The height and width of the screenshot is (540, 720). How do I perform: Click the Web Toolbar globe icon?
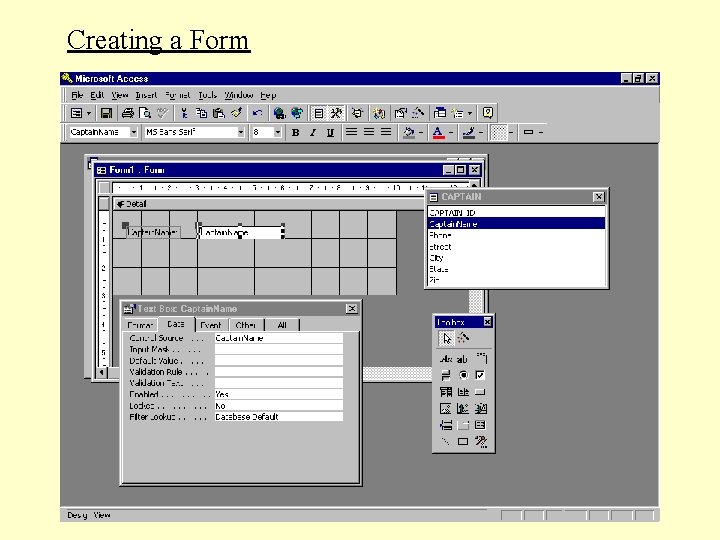tap(297, 113)
